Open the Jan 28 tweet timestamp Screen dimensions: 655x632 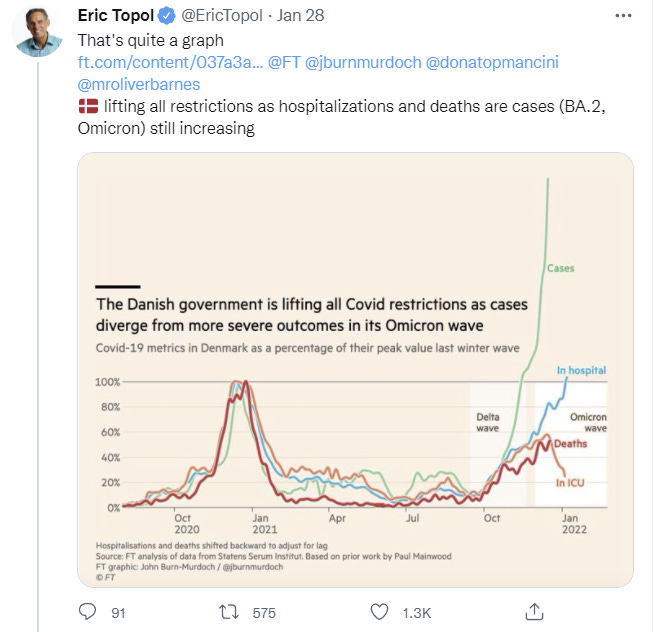(x=300, y=16)
